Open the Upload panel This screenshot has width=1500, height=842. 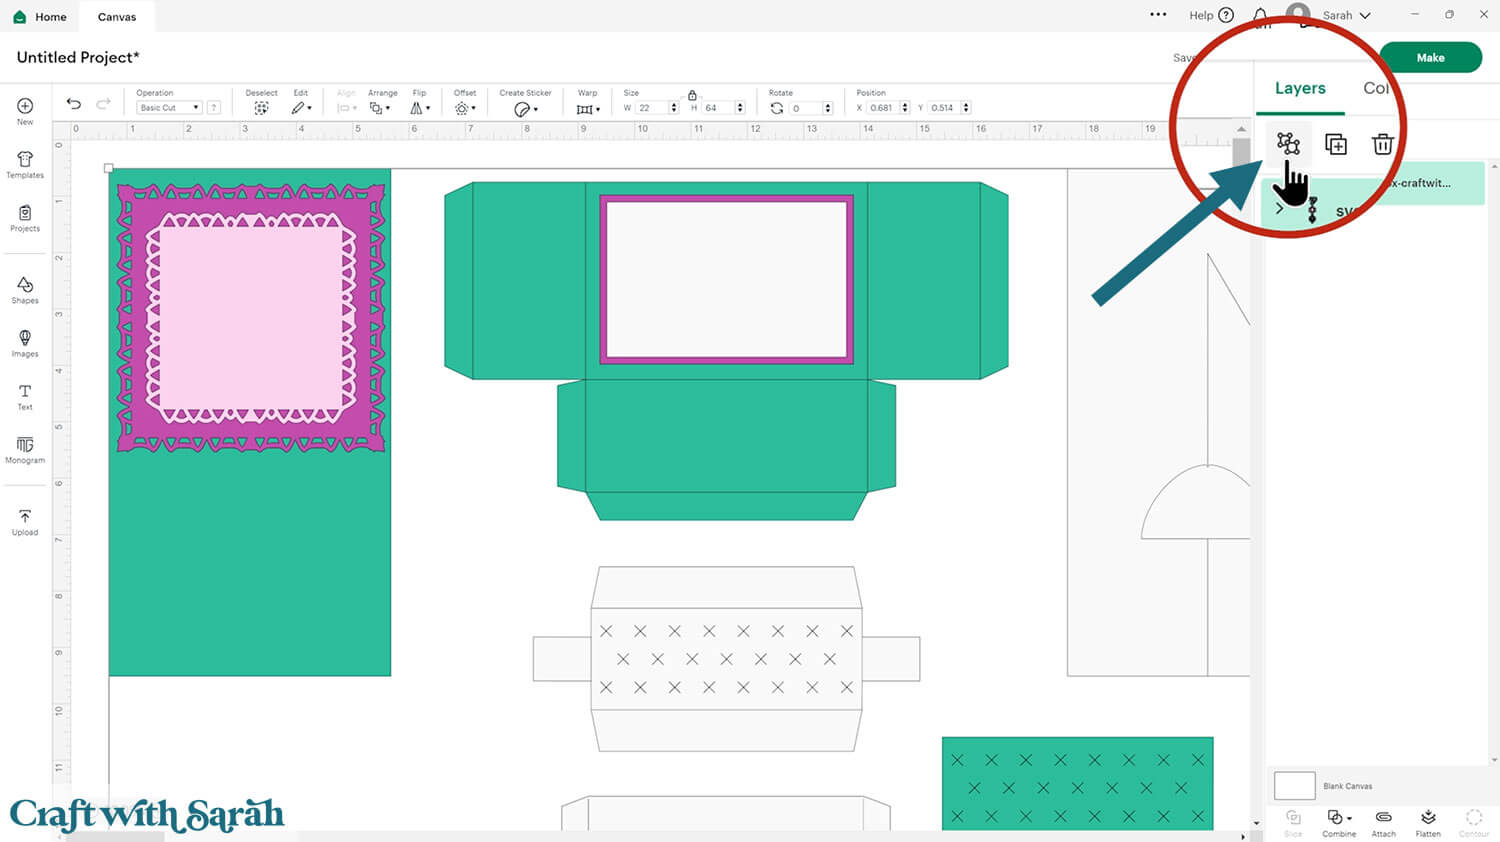coord(25,522)
